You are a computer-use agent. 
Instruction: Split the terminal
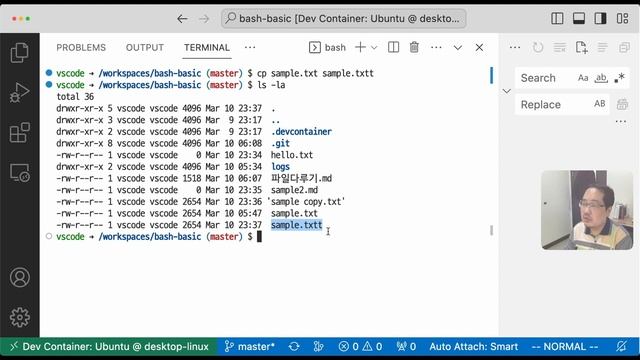pos(393,48)
